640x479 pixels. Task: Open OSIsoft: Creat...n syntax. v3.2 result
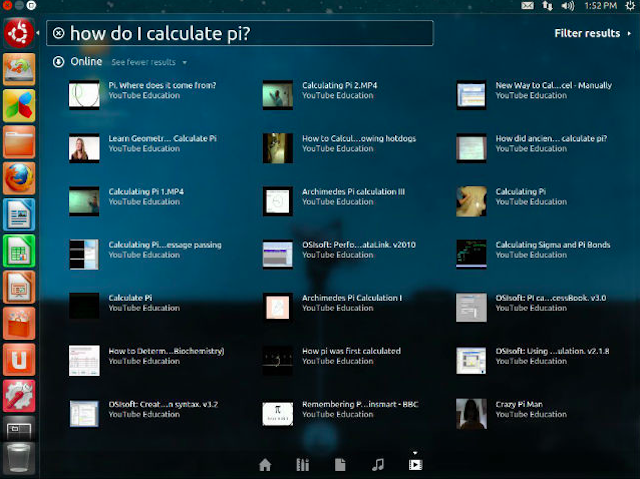point(163,404)
